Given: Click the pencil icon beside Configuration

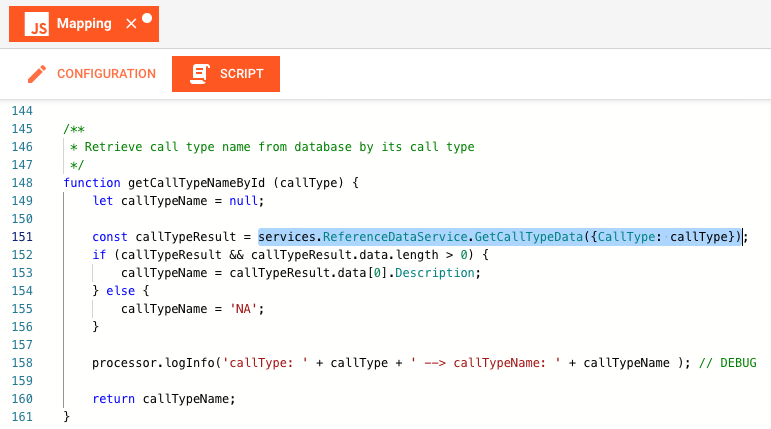Looking at the screenshot, I should coord(37,74).
